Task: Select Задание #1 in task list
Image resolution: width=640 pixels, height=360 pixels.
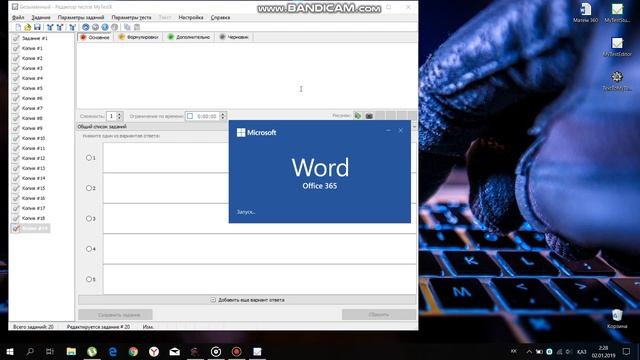Action: [35, 38]
